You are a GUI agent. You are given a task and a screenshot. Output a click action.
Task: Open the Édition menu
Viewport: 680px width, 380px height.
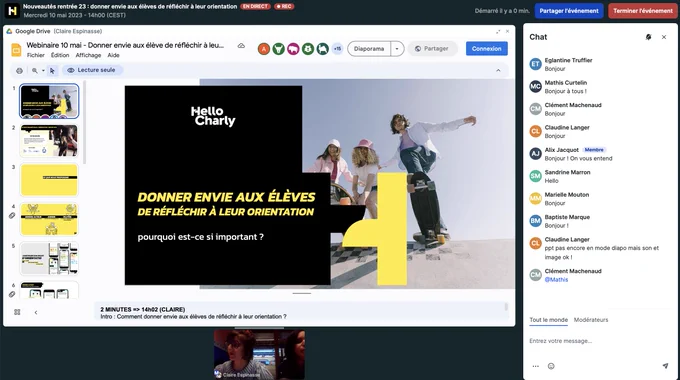click(x=60, y=55)
